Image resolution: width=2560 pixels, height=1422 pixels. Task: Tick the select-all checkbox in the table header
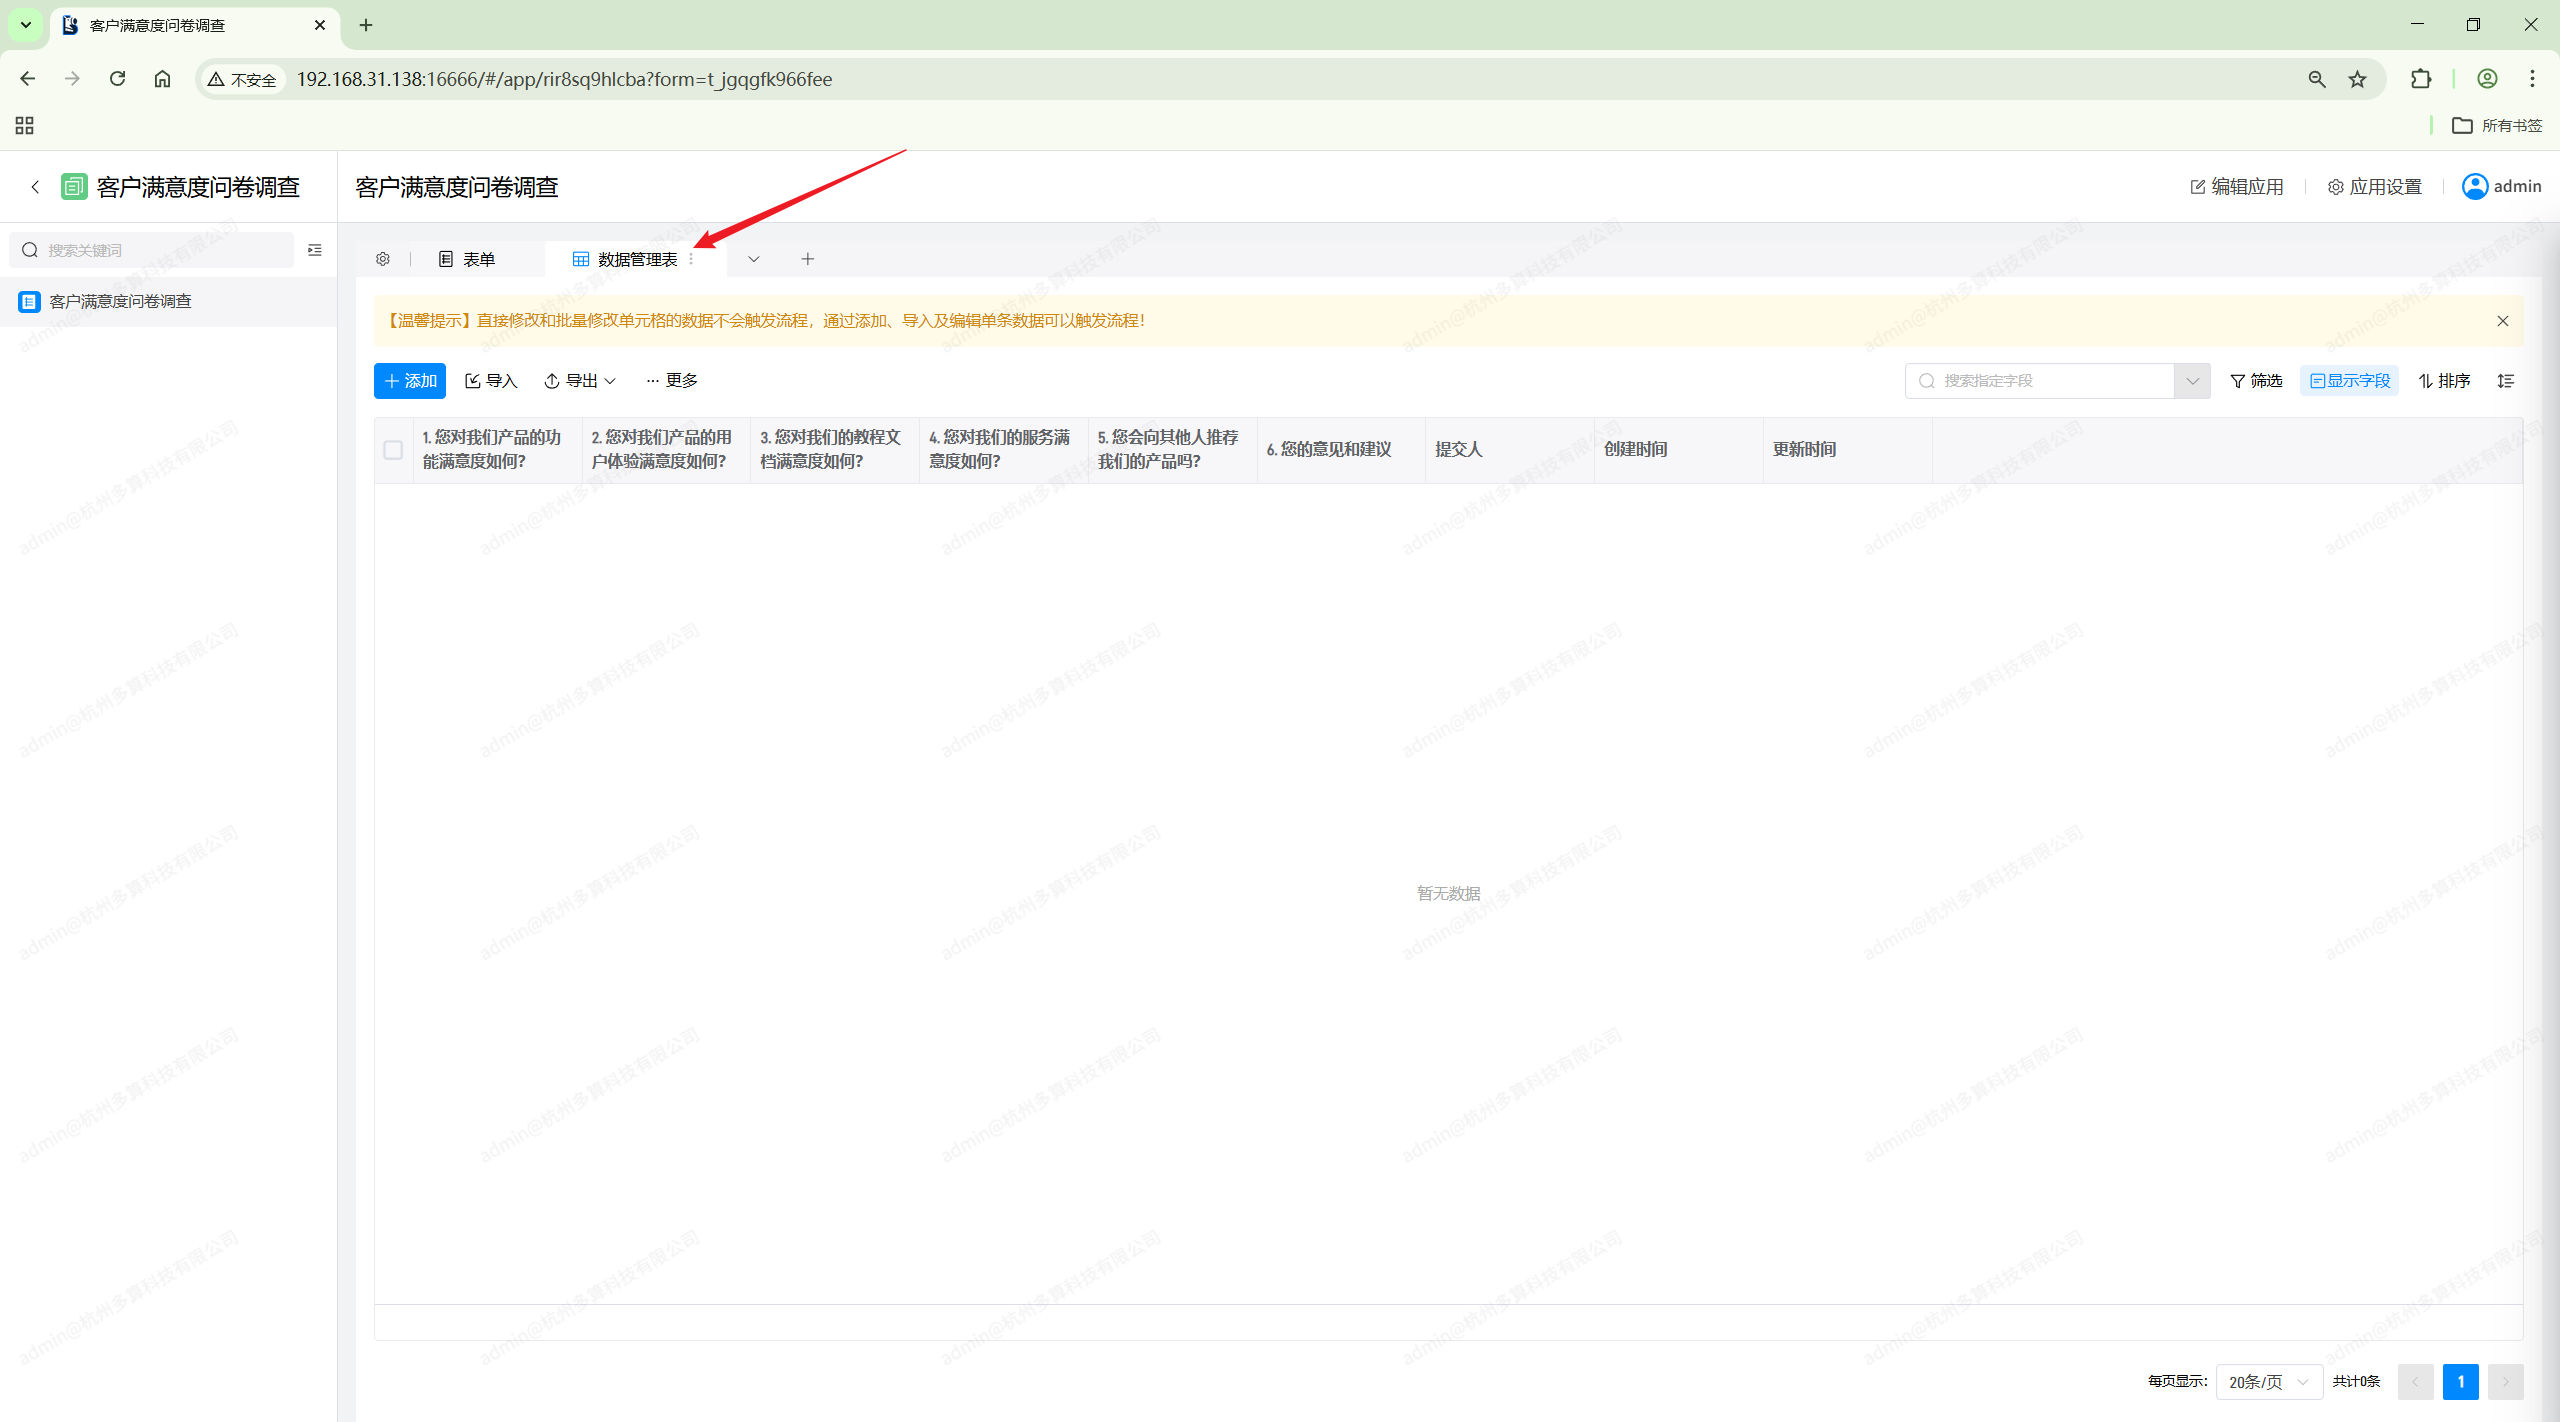tap(393, 450)
